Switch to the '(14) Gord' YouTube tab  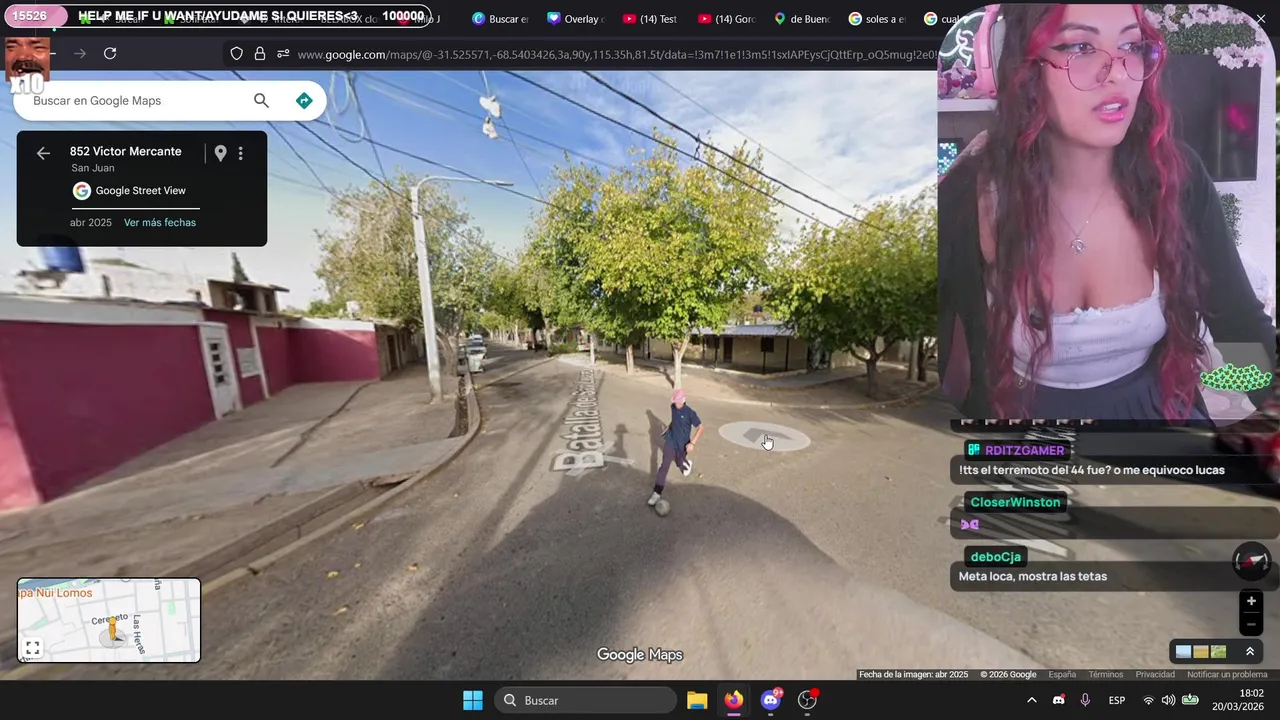(727, 19)
